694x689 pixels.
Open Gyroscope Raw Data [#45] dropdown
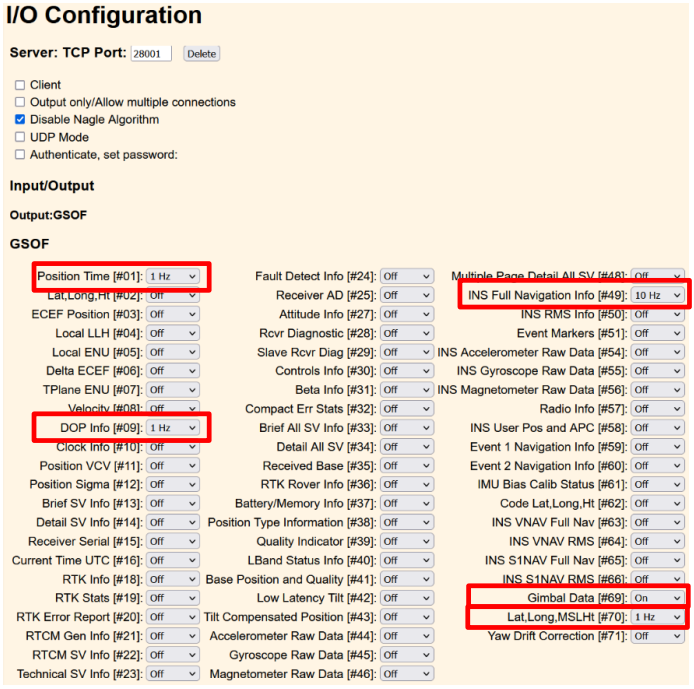[x=407, y=655]
